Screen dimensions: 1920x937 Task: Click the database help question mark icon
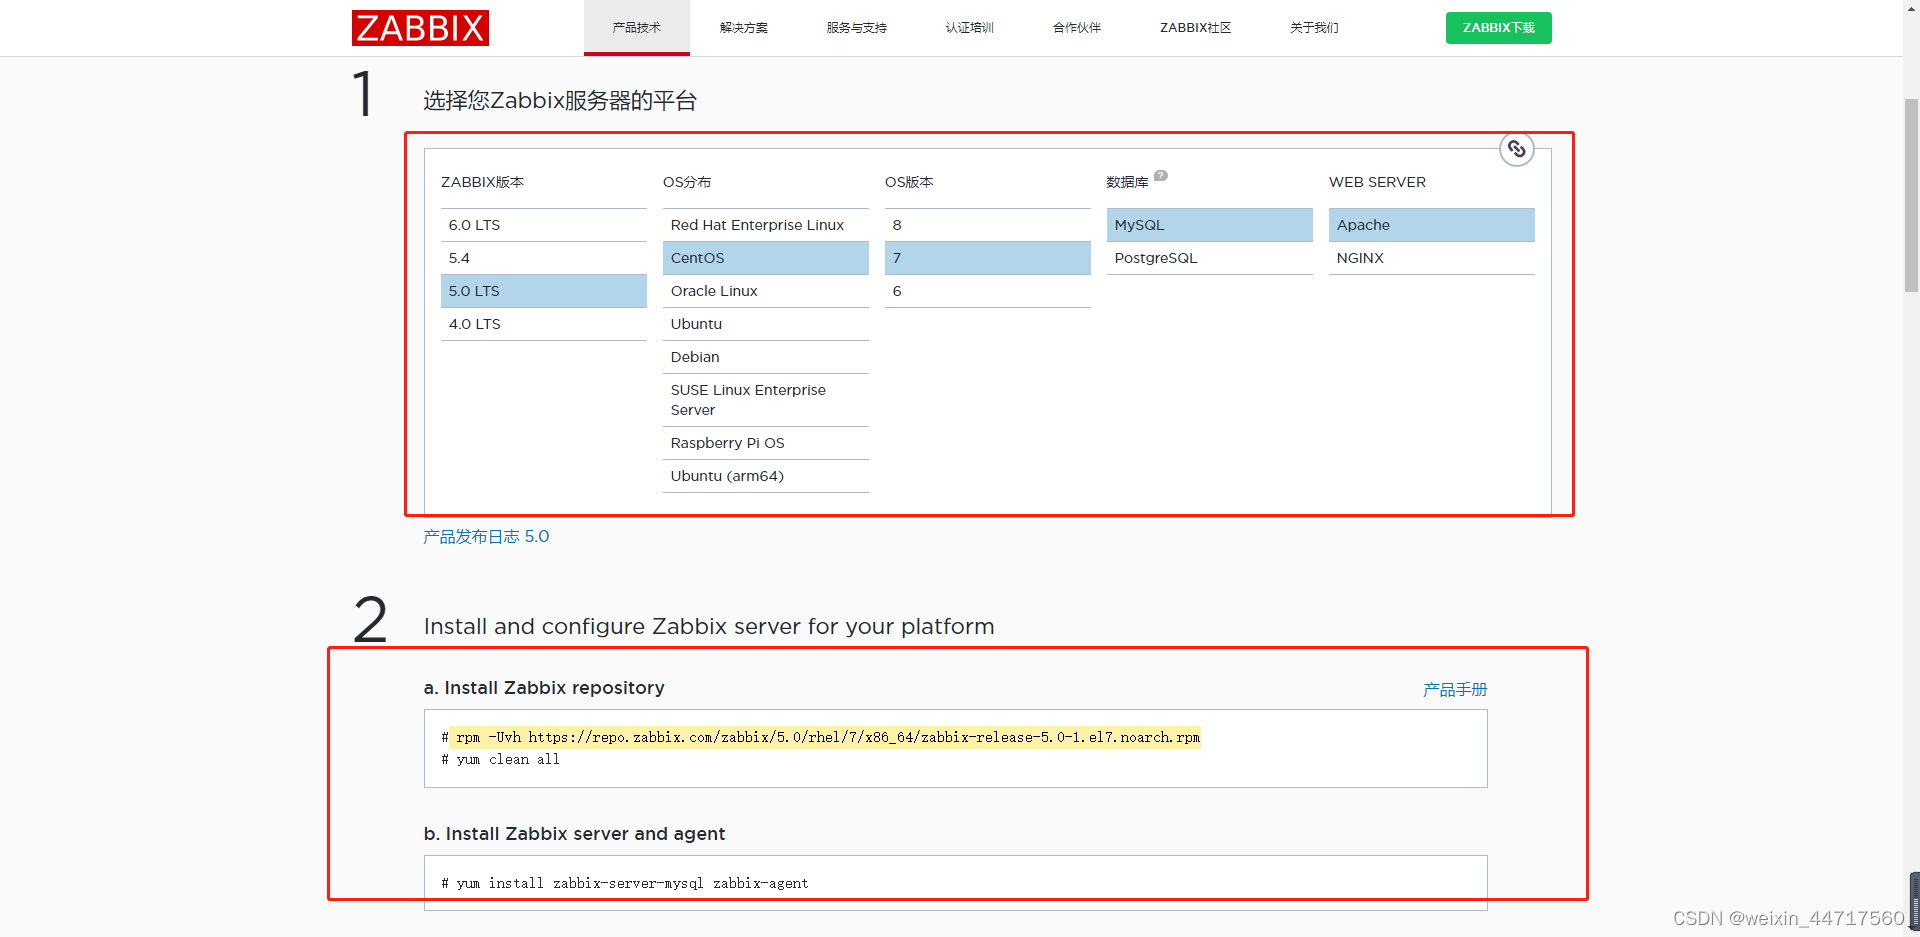(x=1161, y=176)
